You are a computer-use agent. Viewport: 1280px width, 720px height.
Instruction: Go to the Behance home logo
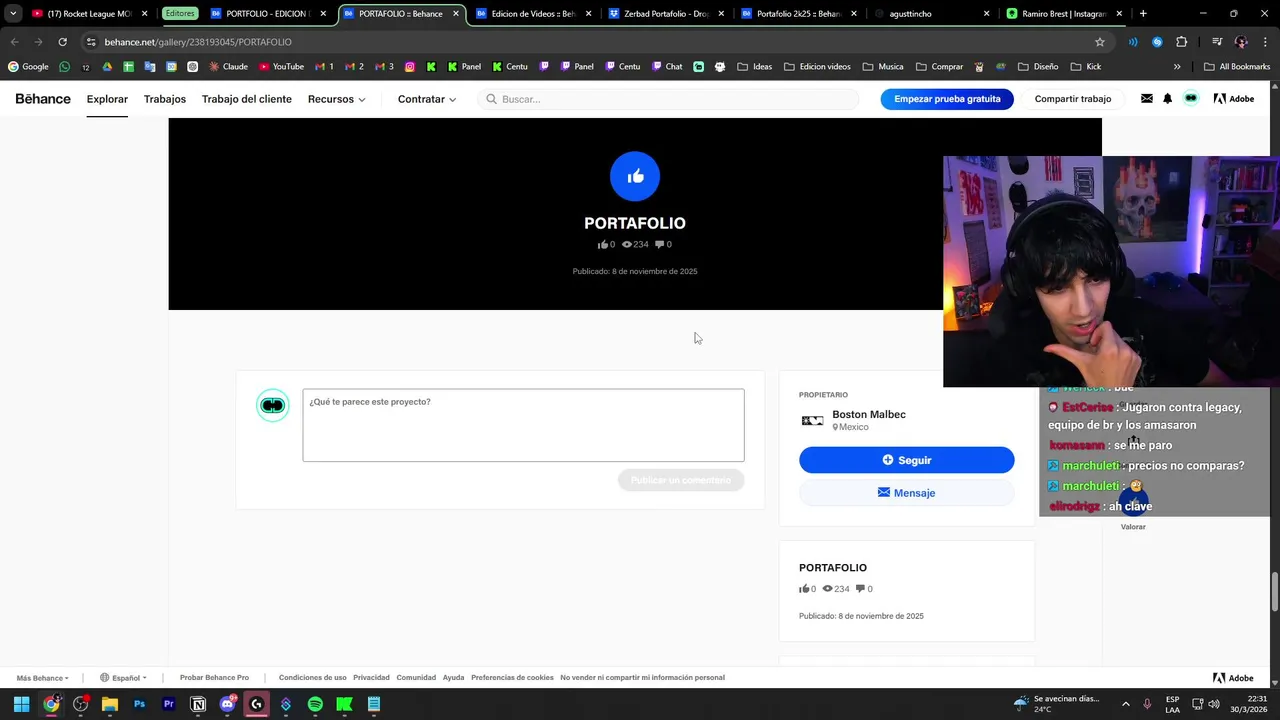(43, 99)
